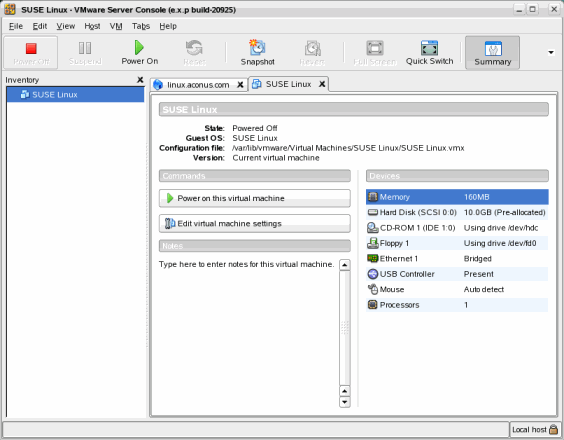Click the Notes section header
Image resolution: width=564 pixels, height=440 pixels.
[255, 246]
